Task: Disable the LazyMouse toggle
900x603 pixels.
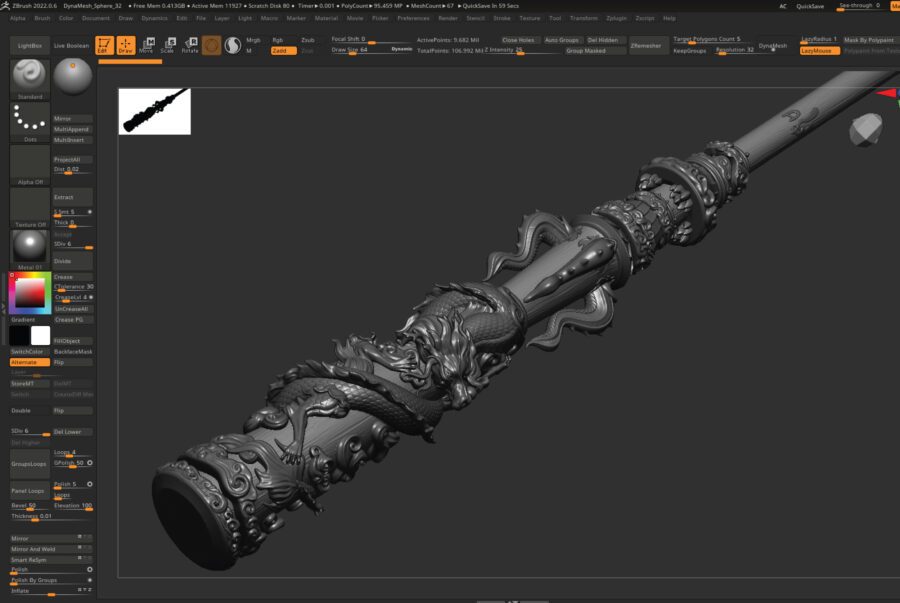Action: (x=820, y=50)
